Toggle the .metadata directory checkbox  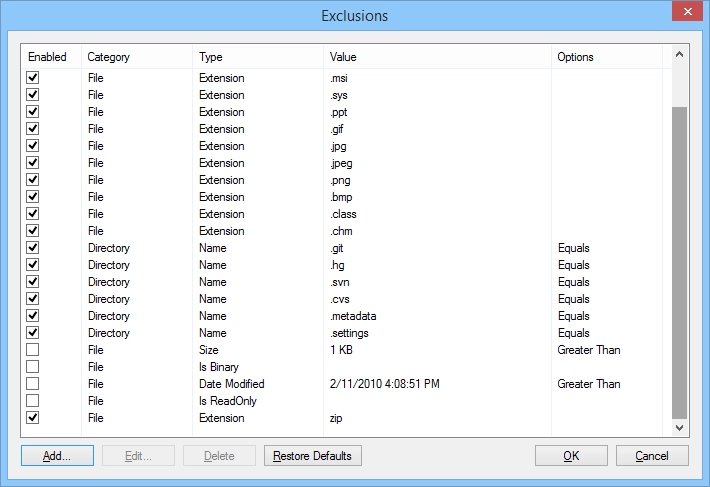pyautogui.click(x=33, y=315)
